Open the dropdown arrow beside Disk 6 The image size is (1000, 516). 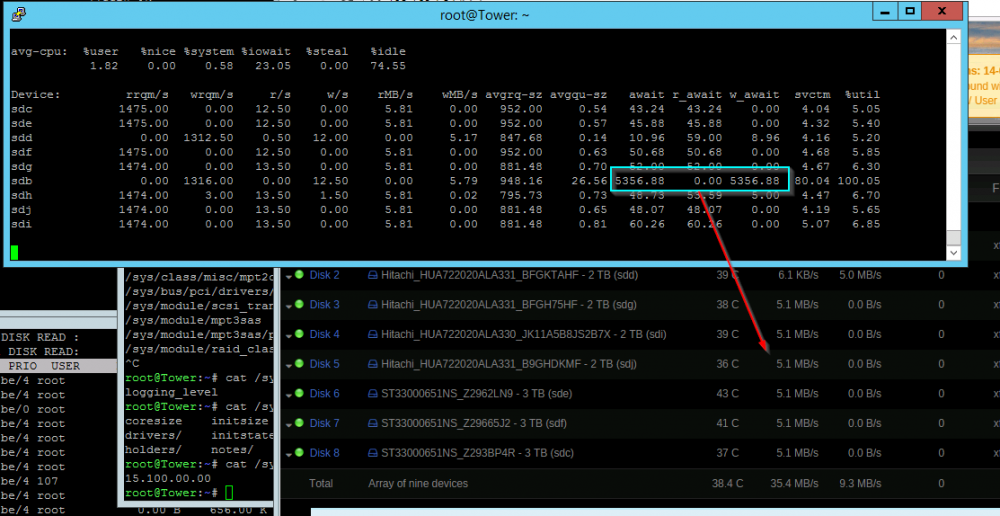click(x=290, y=395)
